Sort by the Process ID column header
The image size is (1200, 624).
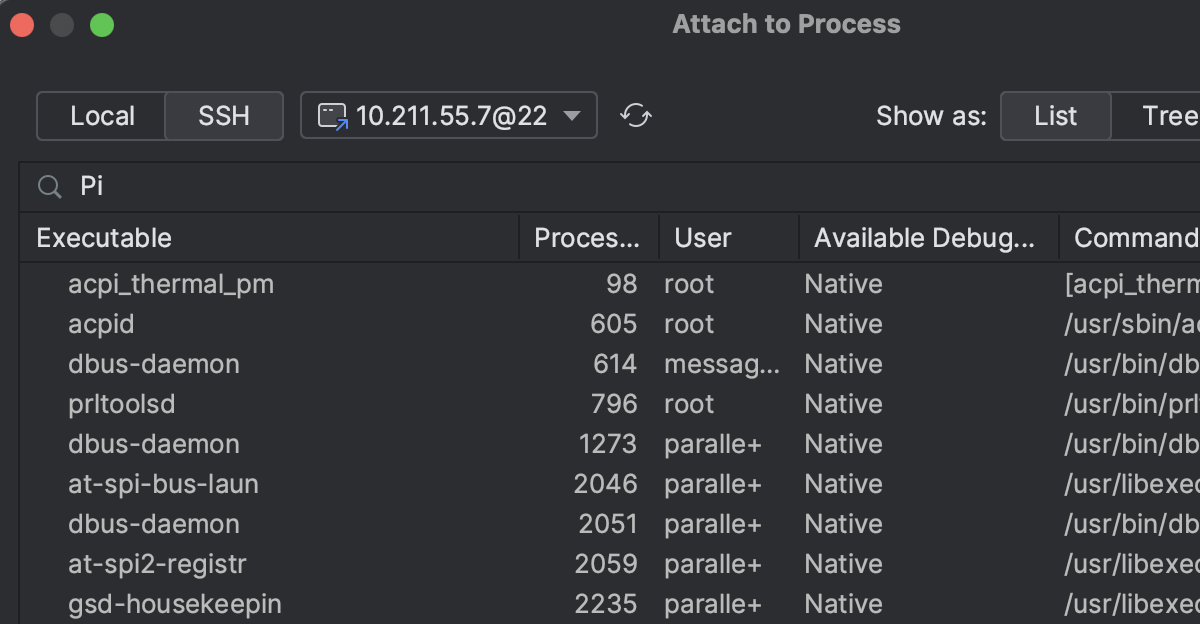point(587,238)
